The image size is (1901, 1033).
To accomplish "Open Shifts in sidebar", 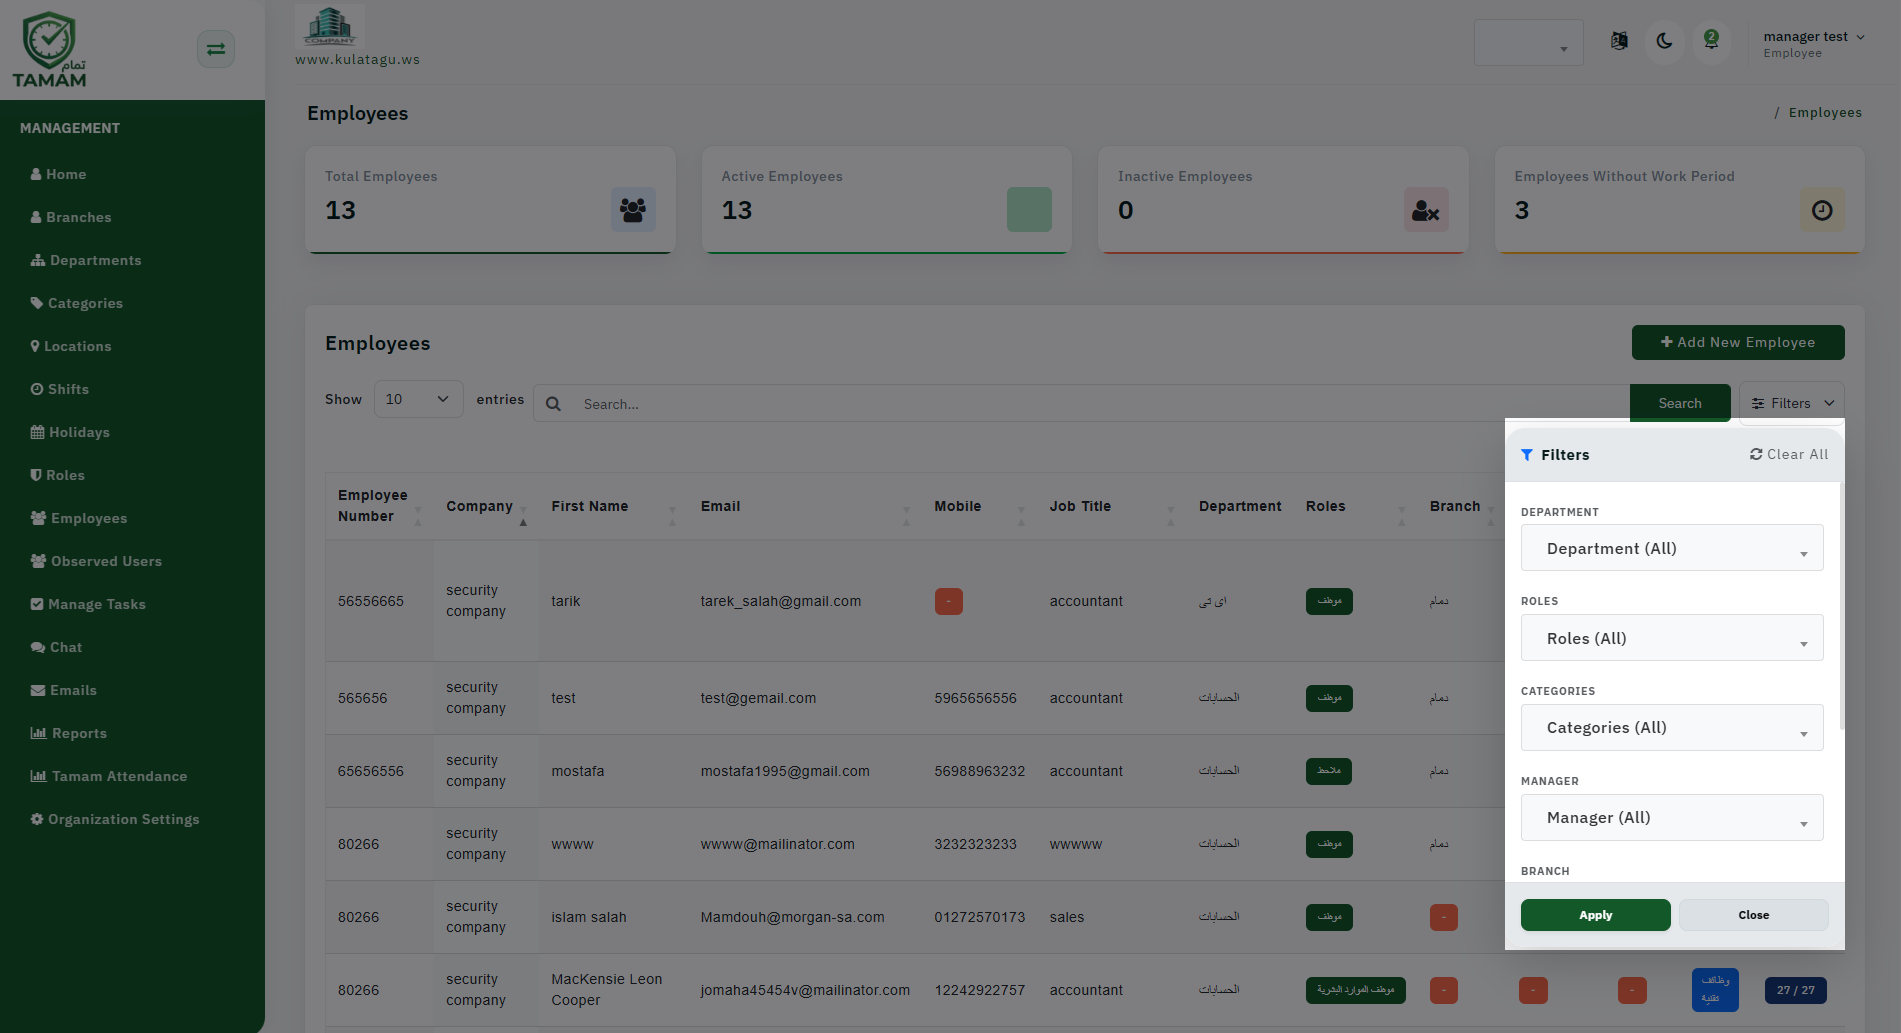I will (x=60, y=389).
